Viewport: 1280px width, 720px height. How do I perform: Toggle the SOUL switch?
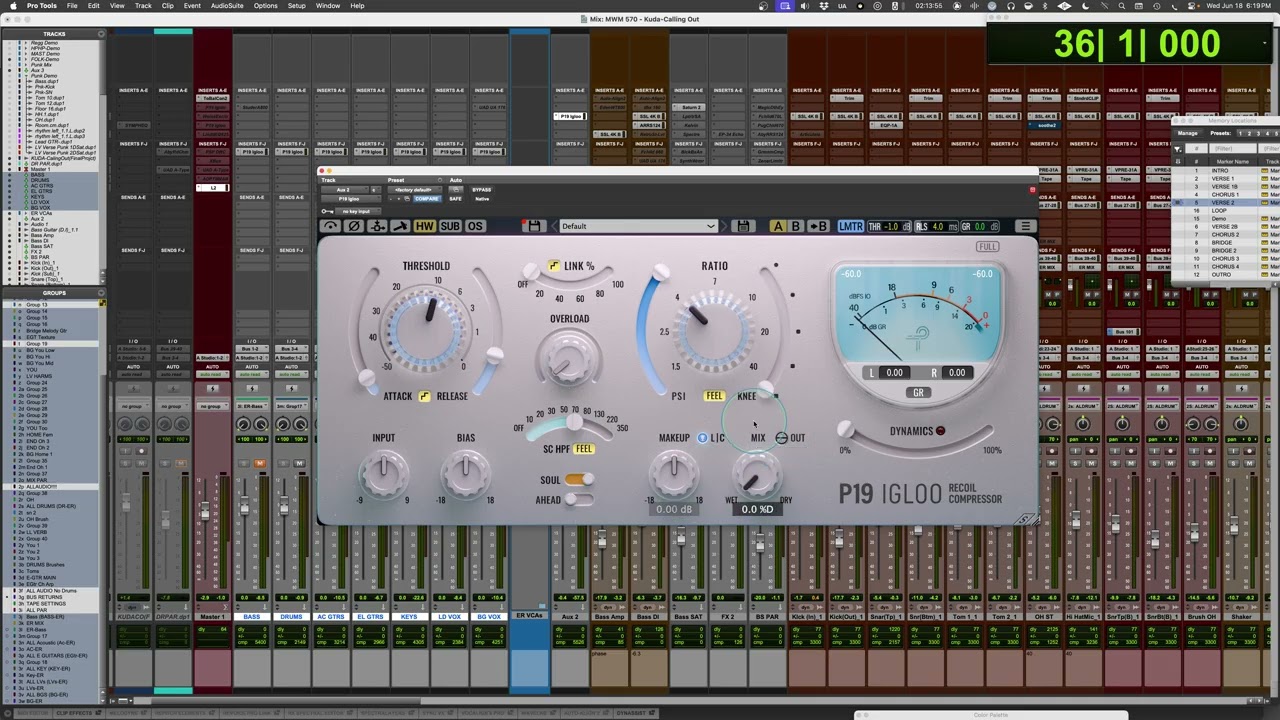pyautogui.click(x=578, y=480)
